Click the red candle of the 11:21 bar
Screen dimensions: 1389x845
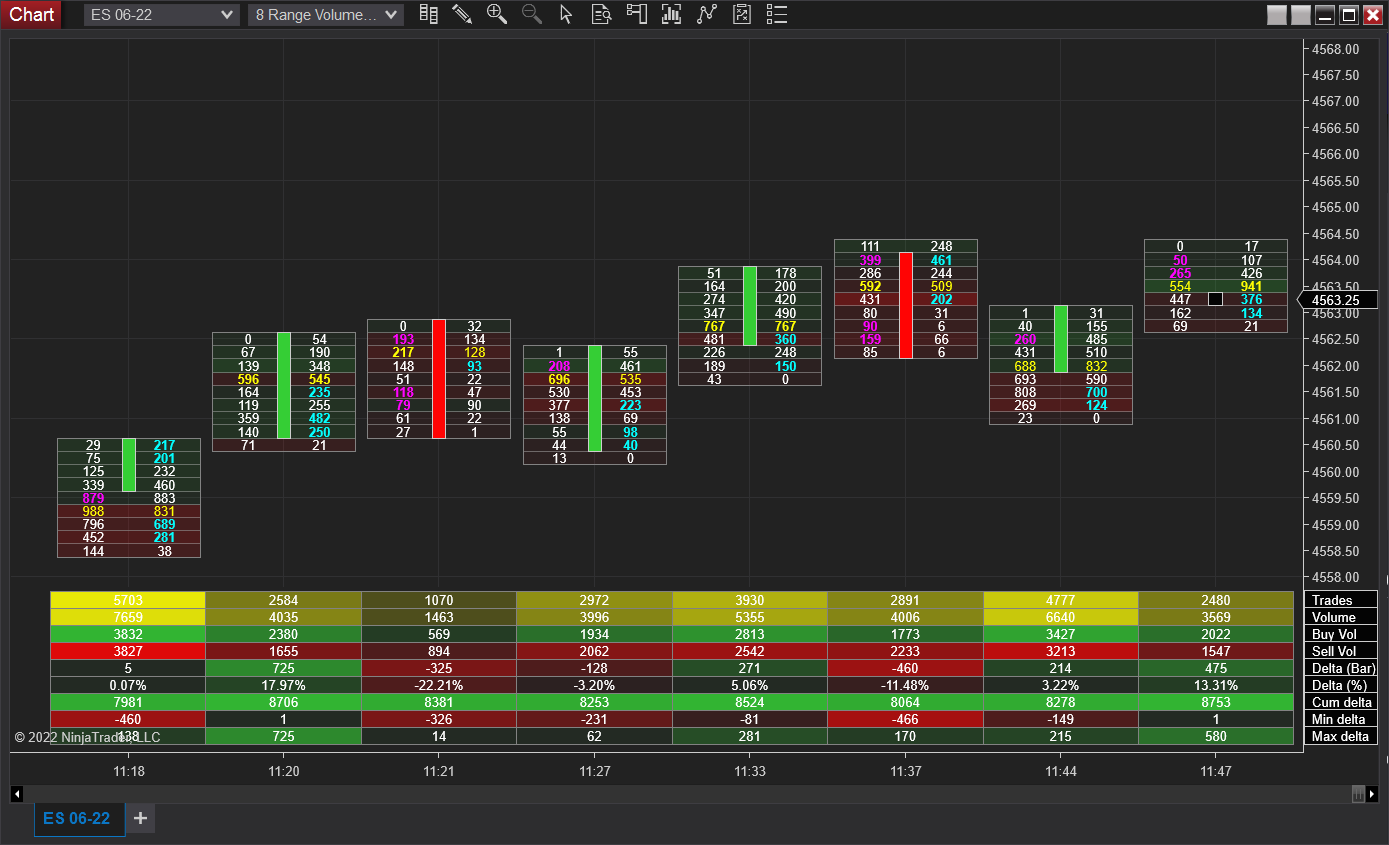(439, 378)
